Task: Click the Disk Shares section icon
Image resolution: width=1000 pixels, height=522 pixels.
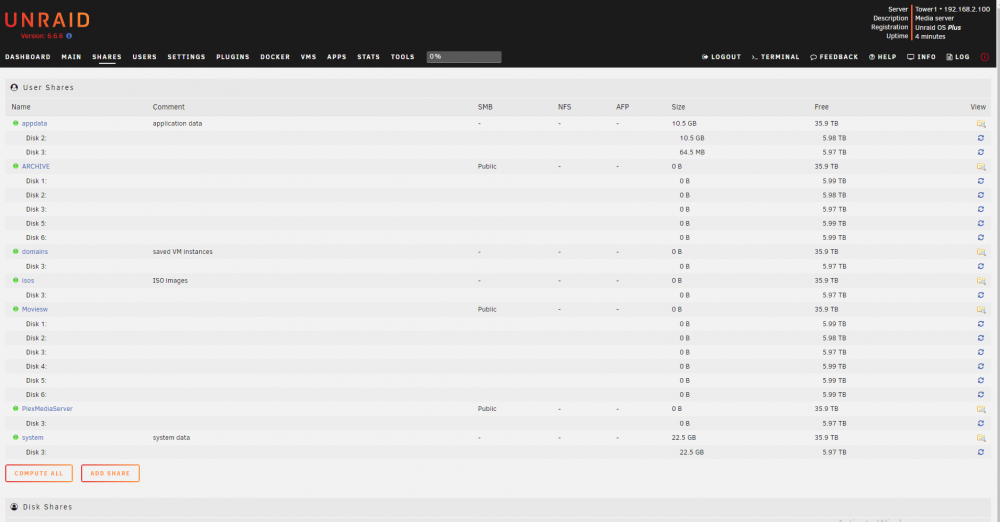Action: click(x=14, y=507)
